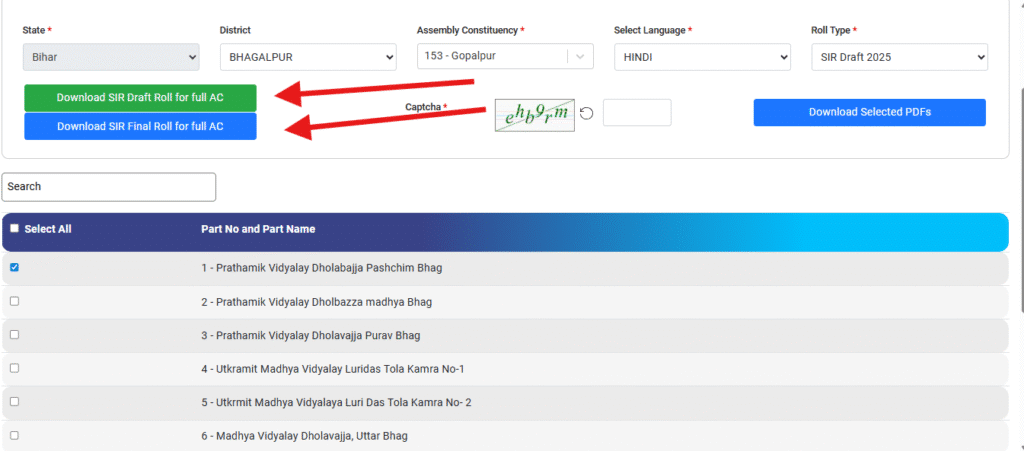
Task: Tick checkbox for part 5 Luri Das Tola
Action: click(x=14, y=402)
